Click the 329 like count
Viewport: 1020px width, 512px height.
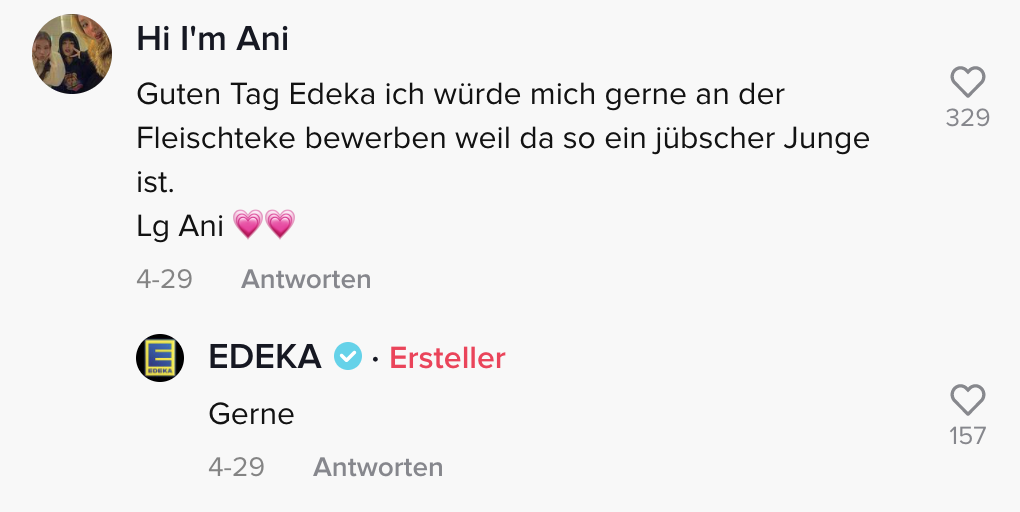(967, 118)
